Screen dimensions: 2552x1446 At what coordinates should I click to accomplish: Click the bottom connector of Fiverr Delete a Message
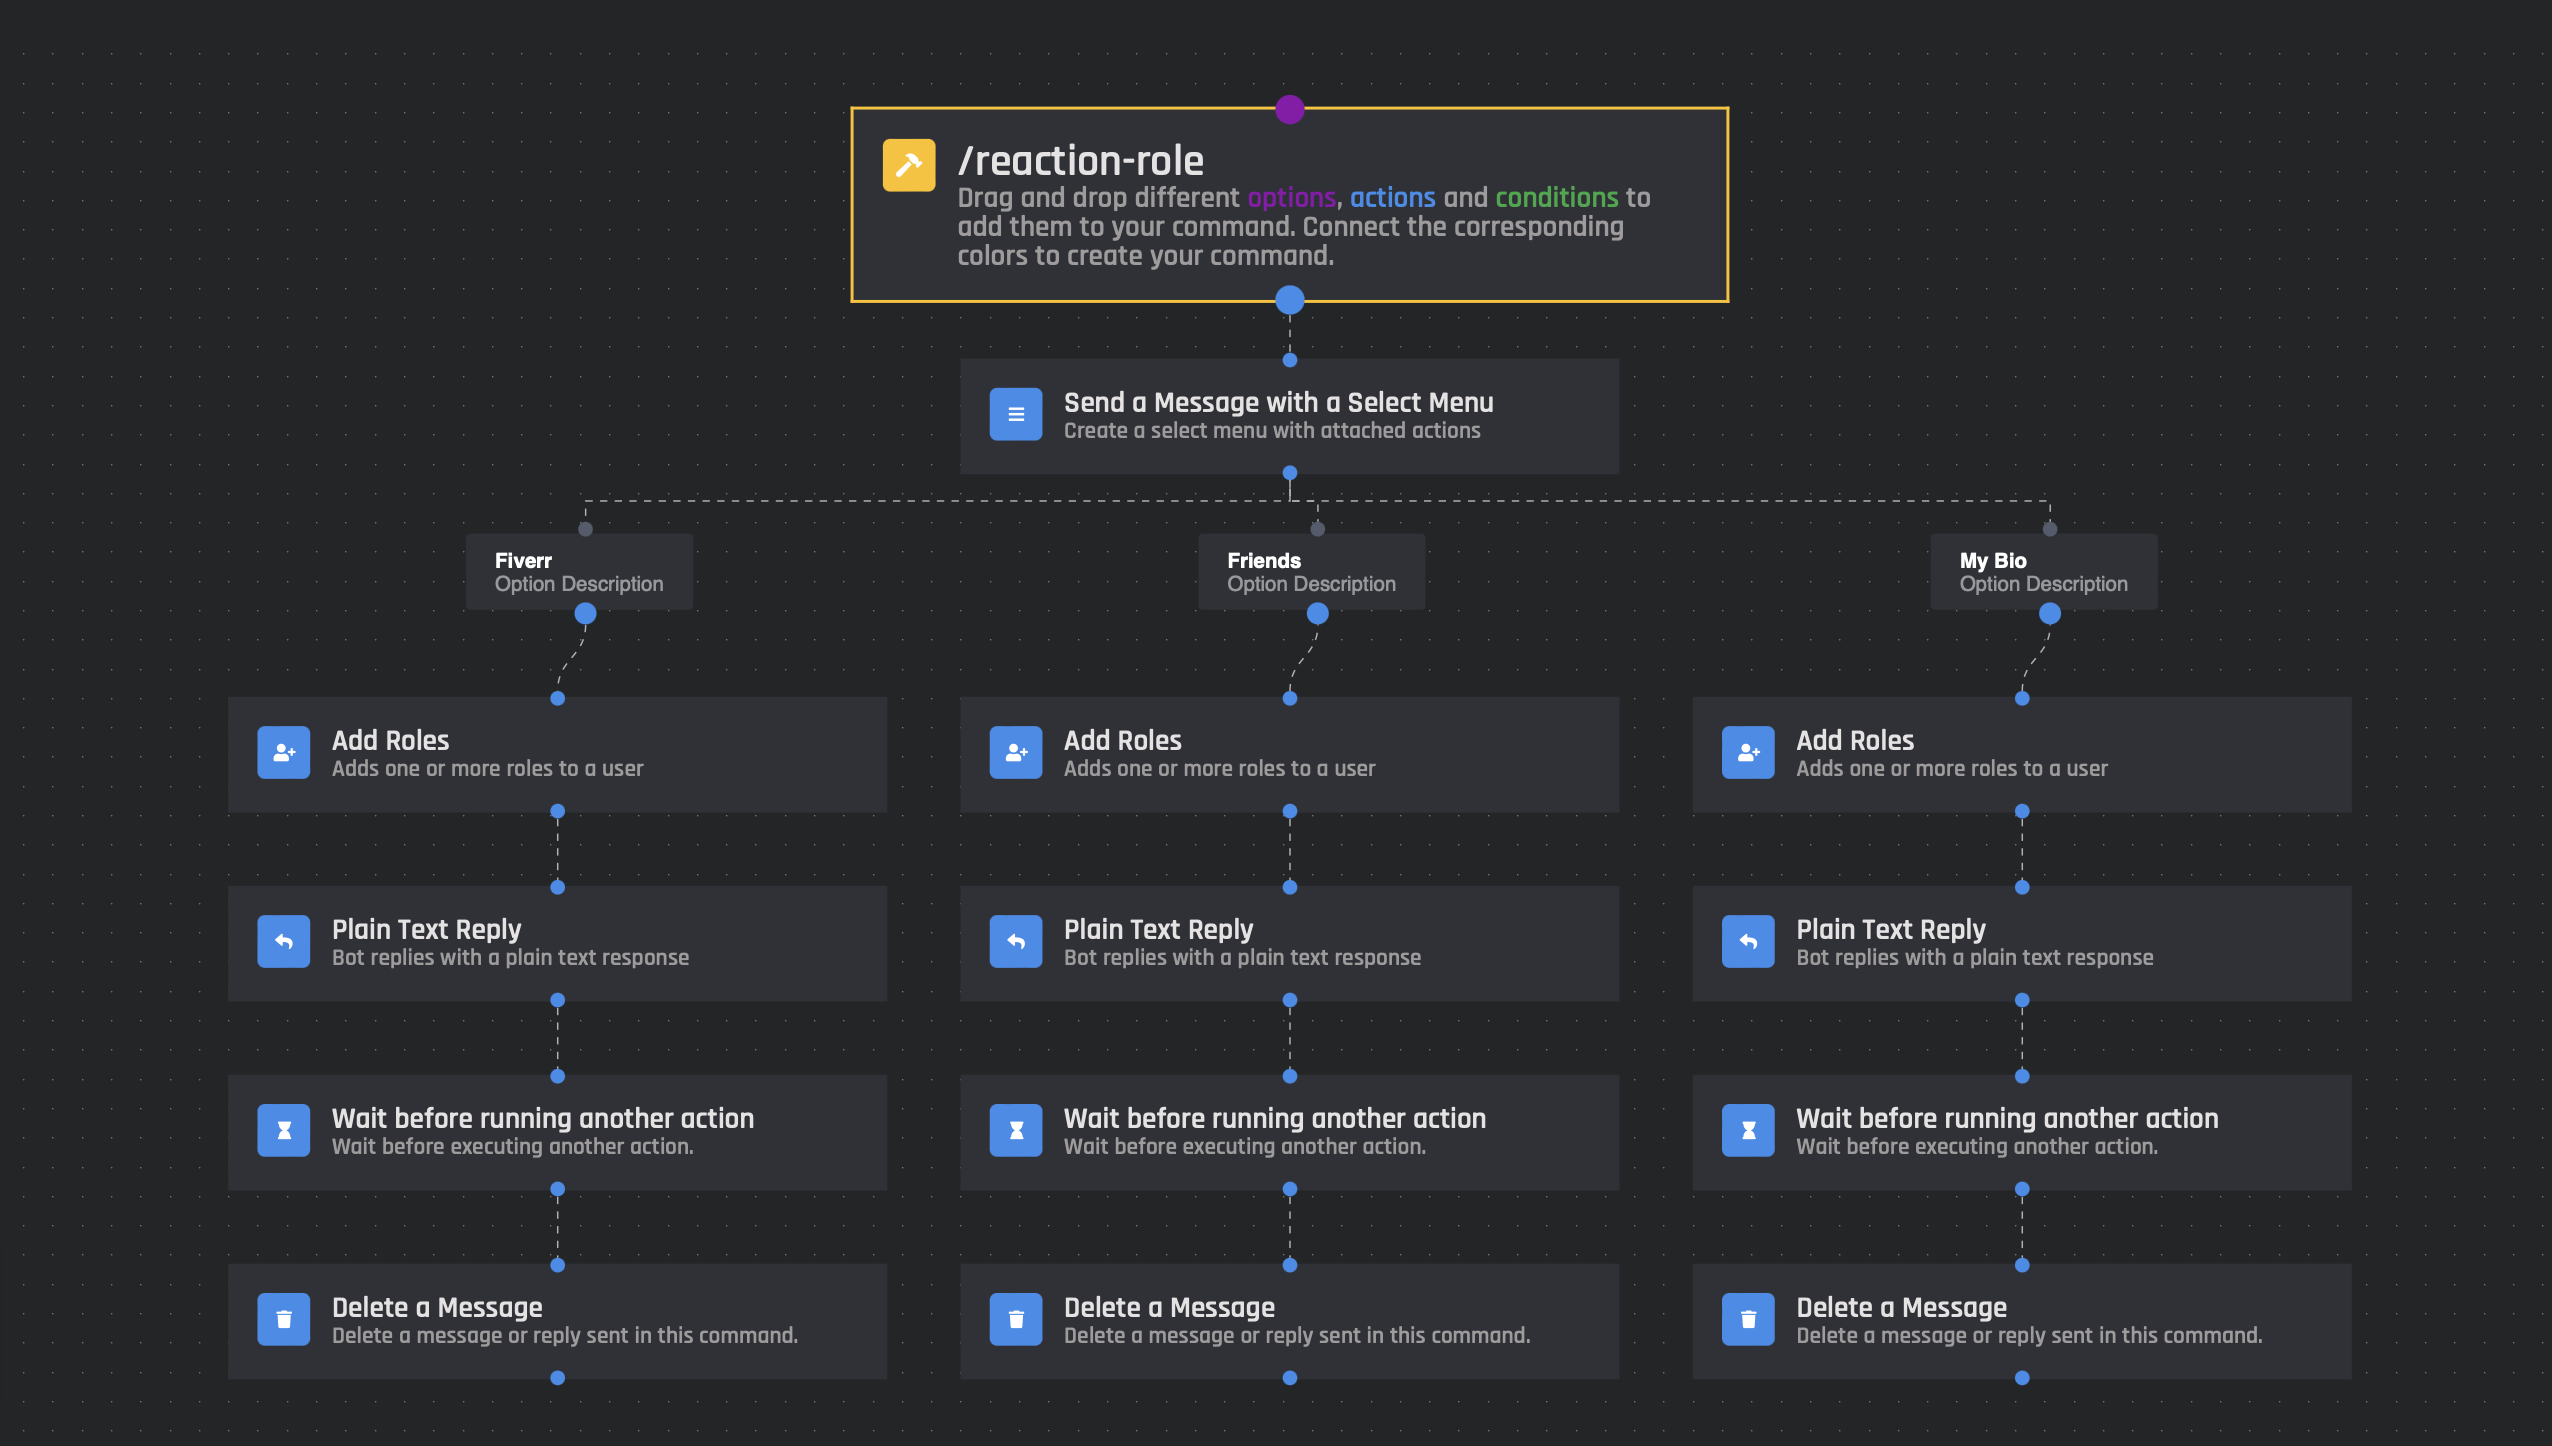pos(558,1378)
